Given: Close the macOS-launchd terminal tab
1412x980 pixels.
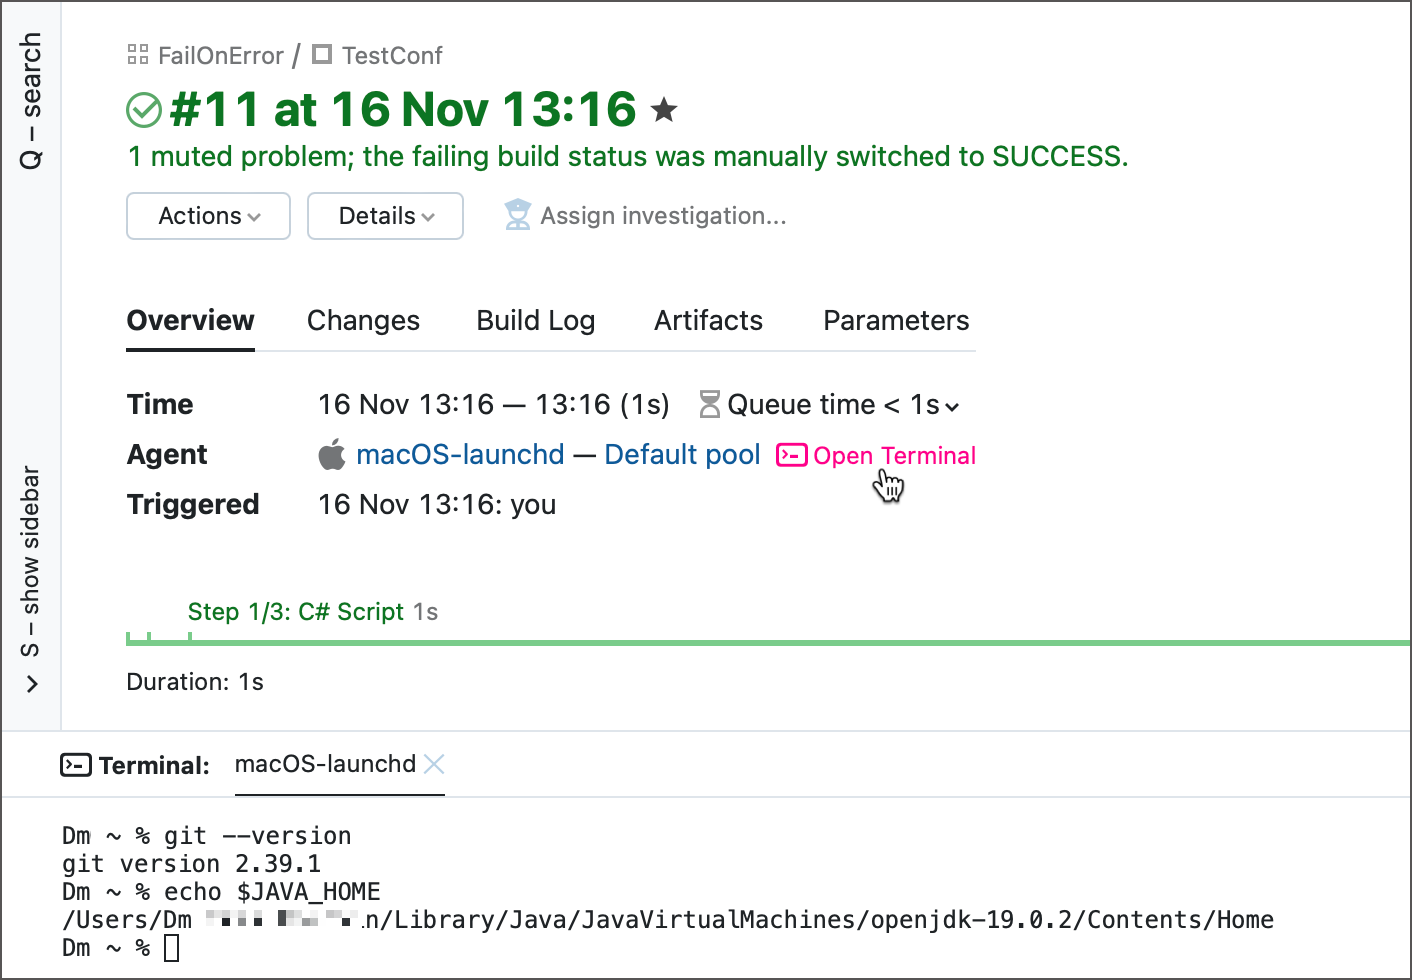Looking at the screenshot, I should (434, 765).
